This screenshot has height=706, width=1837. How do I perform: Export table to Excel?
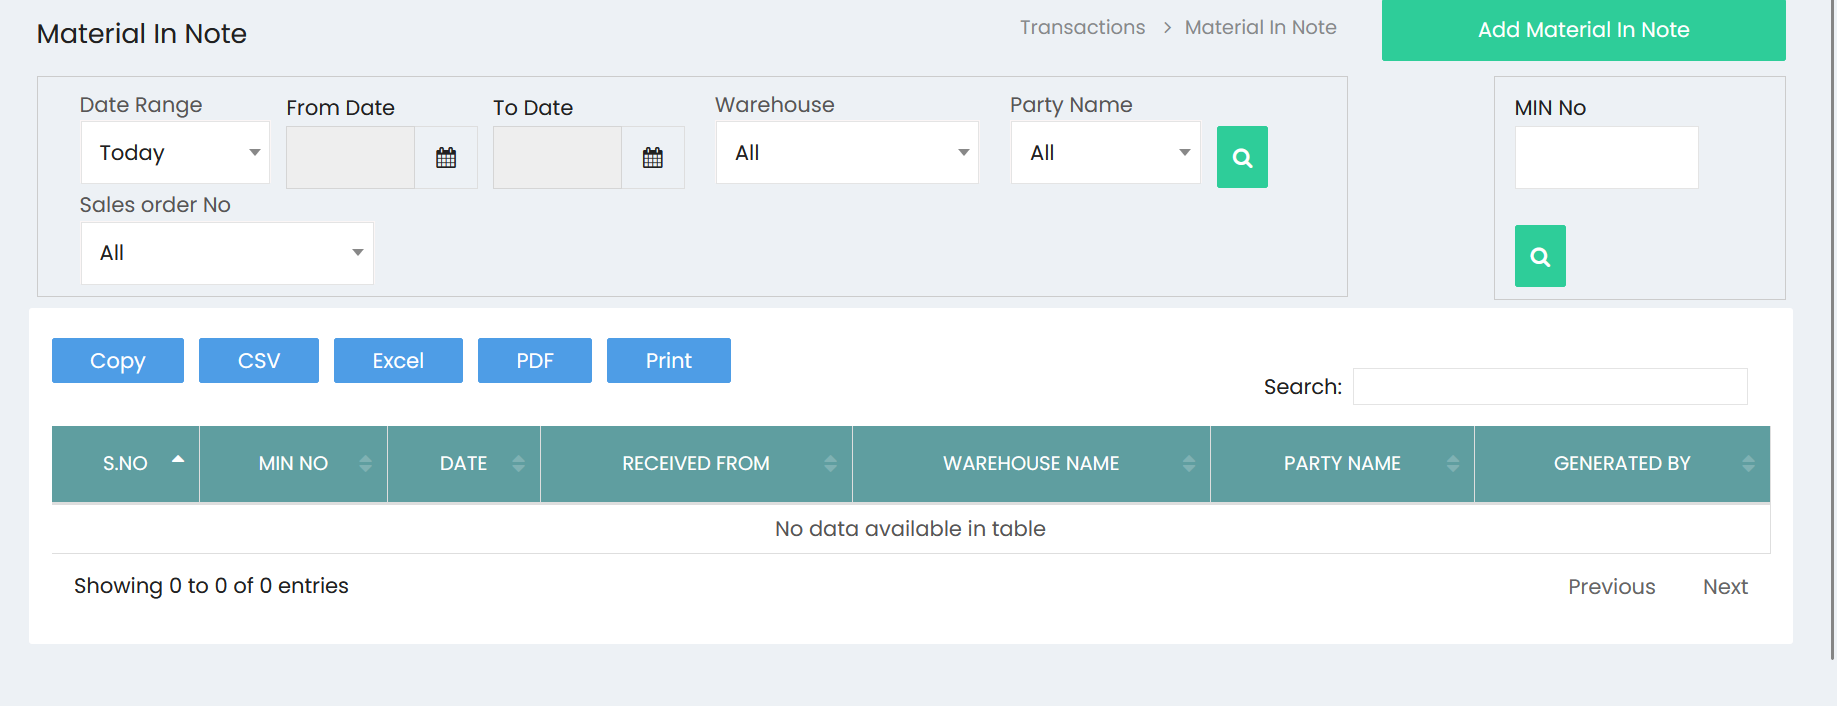point(398,360)
